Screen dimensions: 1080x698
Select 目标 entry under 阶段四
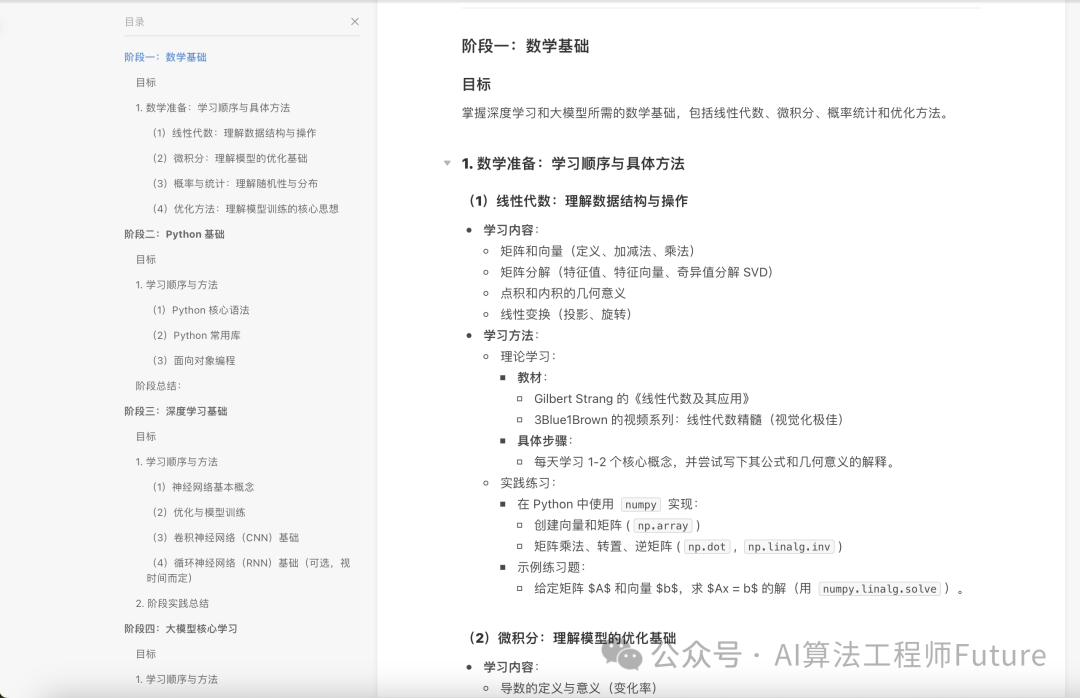(145, 654)
